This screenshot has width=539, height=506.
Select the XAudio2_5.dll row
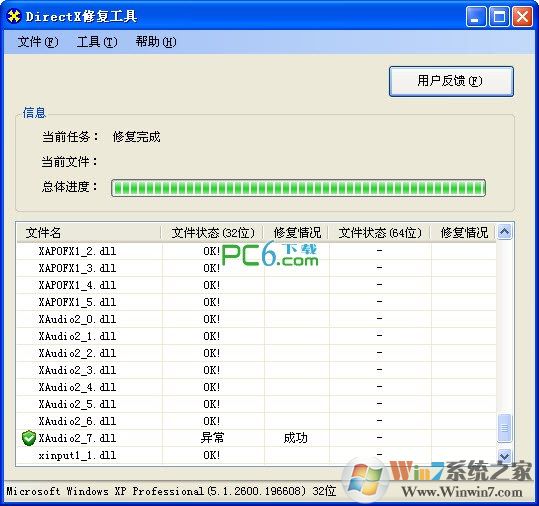pos(256,404)
